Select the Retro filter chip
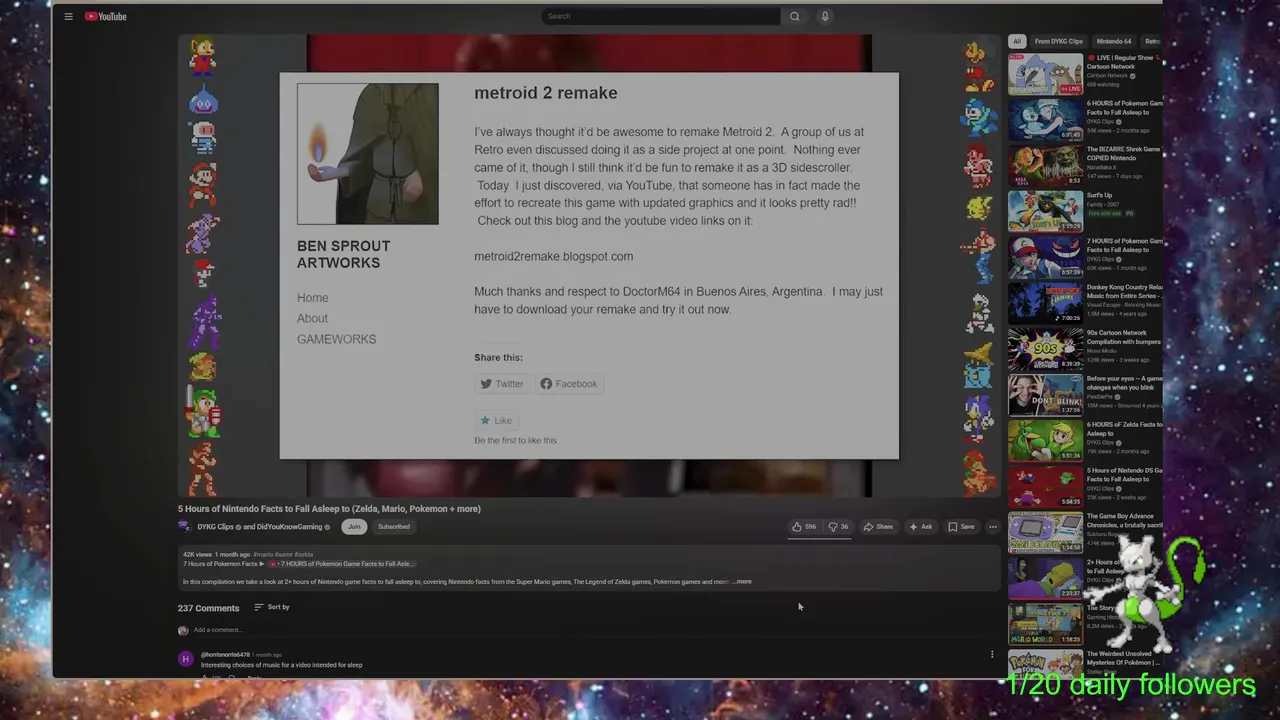The height and width of the screenshot is (720, 1280). 1151,42
